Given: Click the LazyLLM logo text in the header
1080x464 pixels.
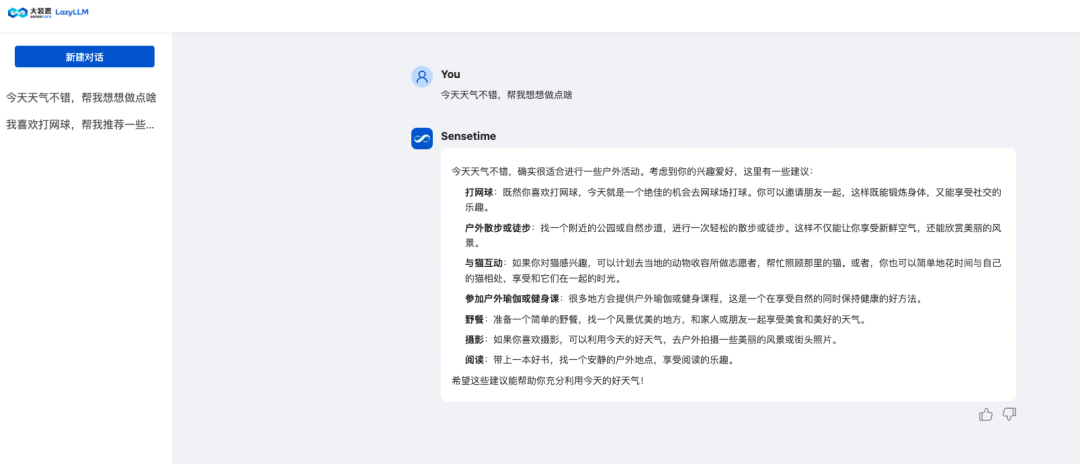Looking at the screenshot, I should coord(72,12).
